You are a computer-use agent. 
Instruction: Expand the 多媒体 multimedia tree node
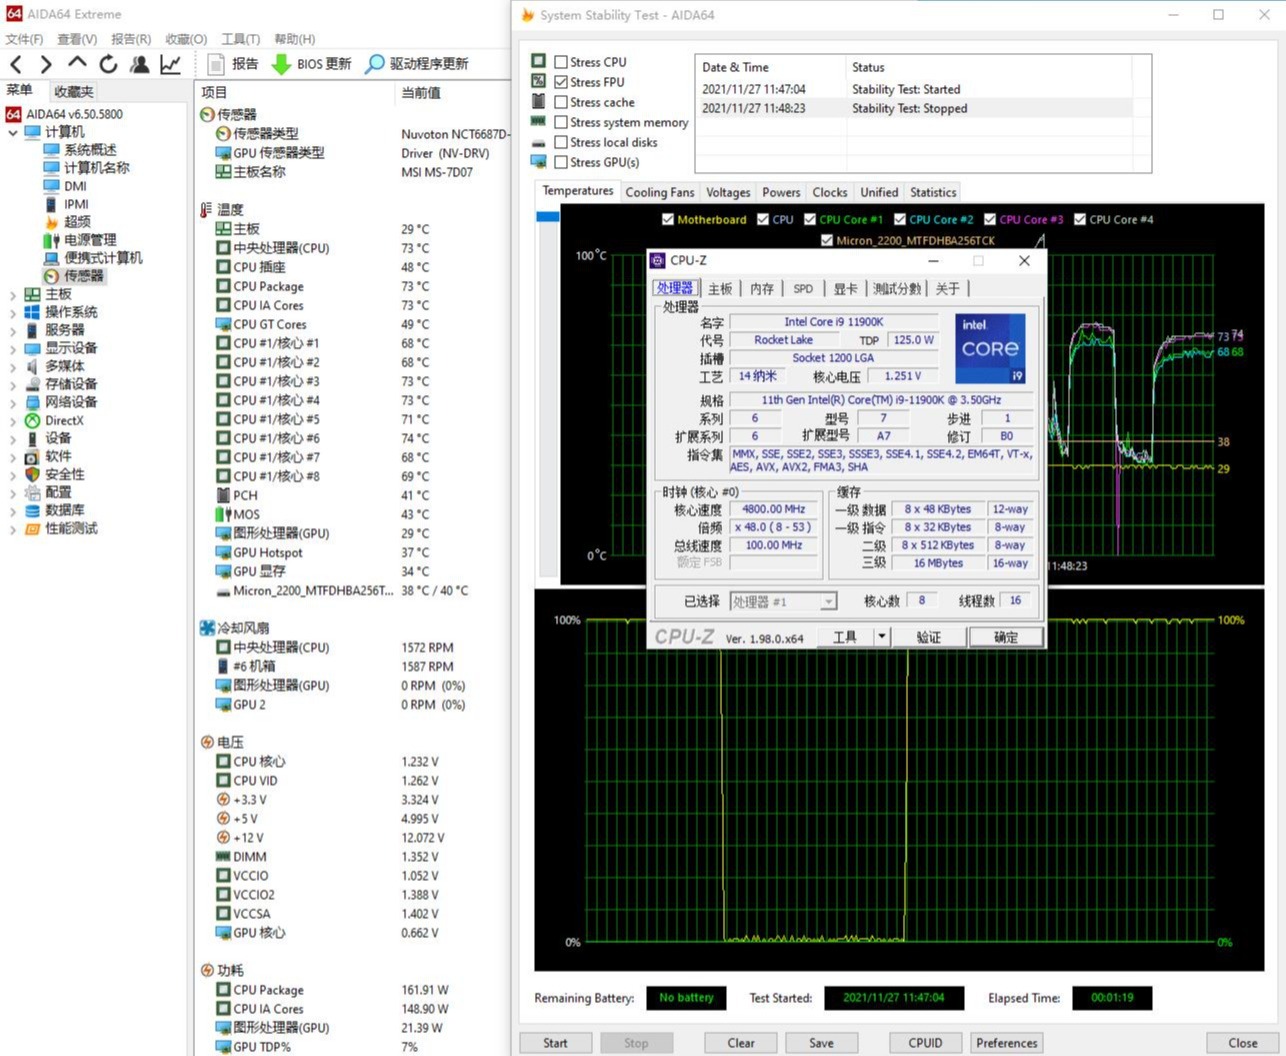pos(13,366)
